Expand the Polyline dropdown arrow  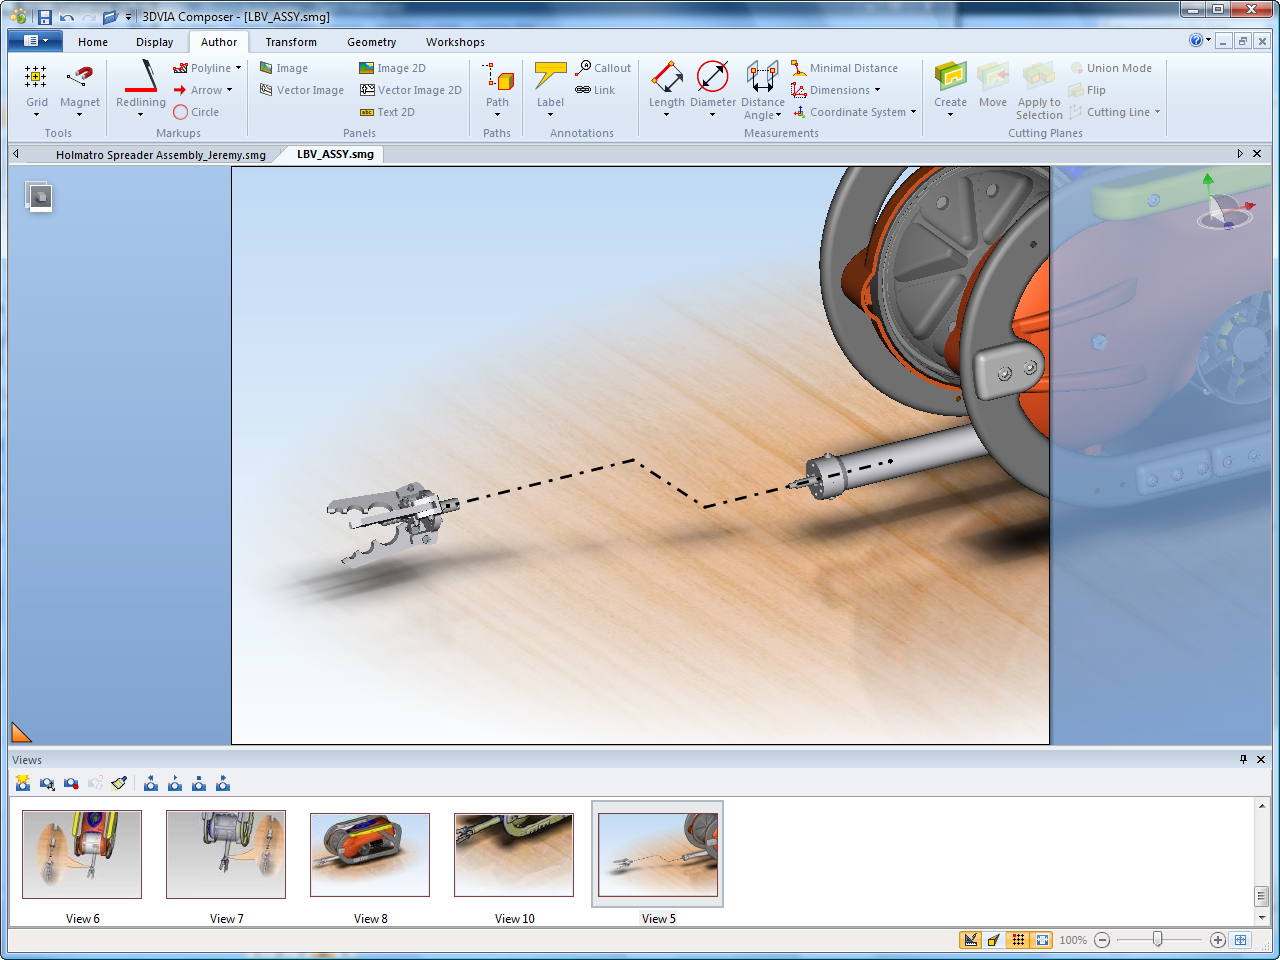pos(238,68)
